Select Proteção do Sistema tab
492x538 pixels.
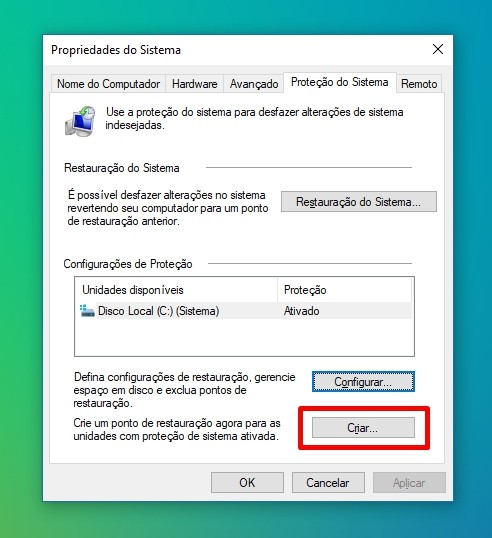(340, 82)
